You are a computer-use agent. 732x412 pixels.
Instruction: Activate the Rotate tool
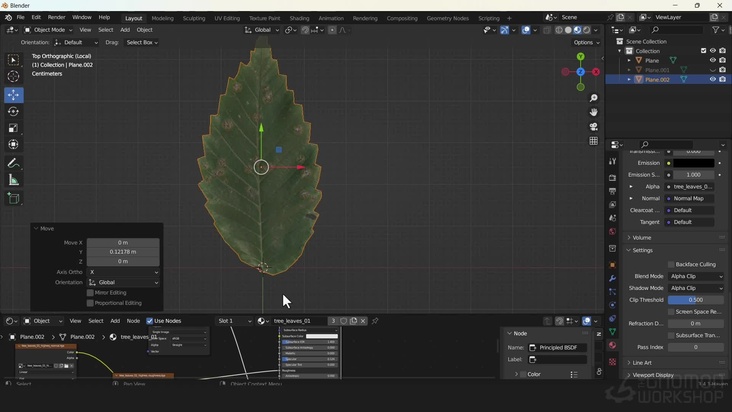pyautogui.click(x=13, y=112)
